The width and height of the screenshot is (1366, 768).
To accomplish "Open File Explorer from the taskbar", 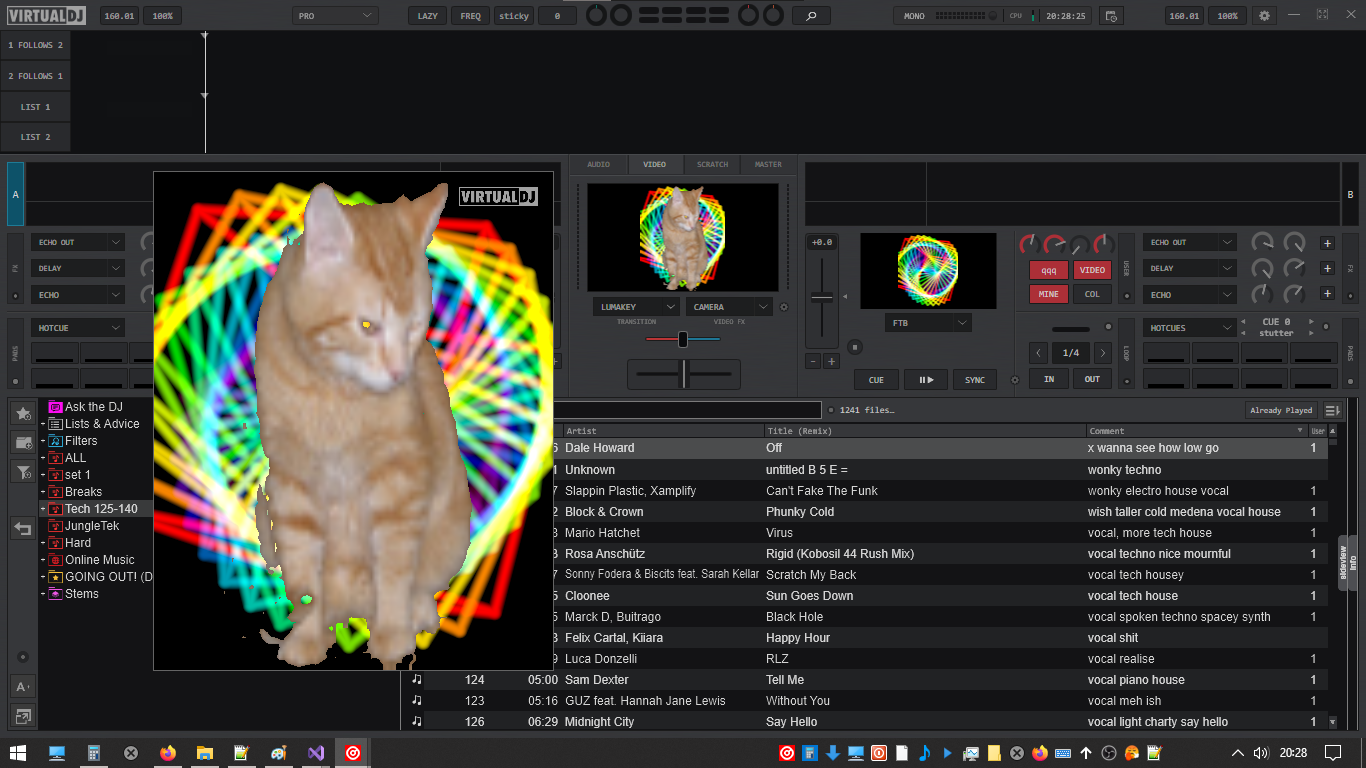I will 204,753.
